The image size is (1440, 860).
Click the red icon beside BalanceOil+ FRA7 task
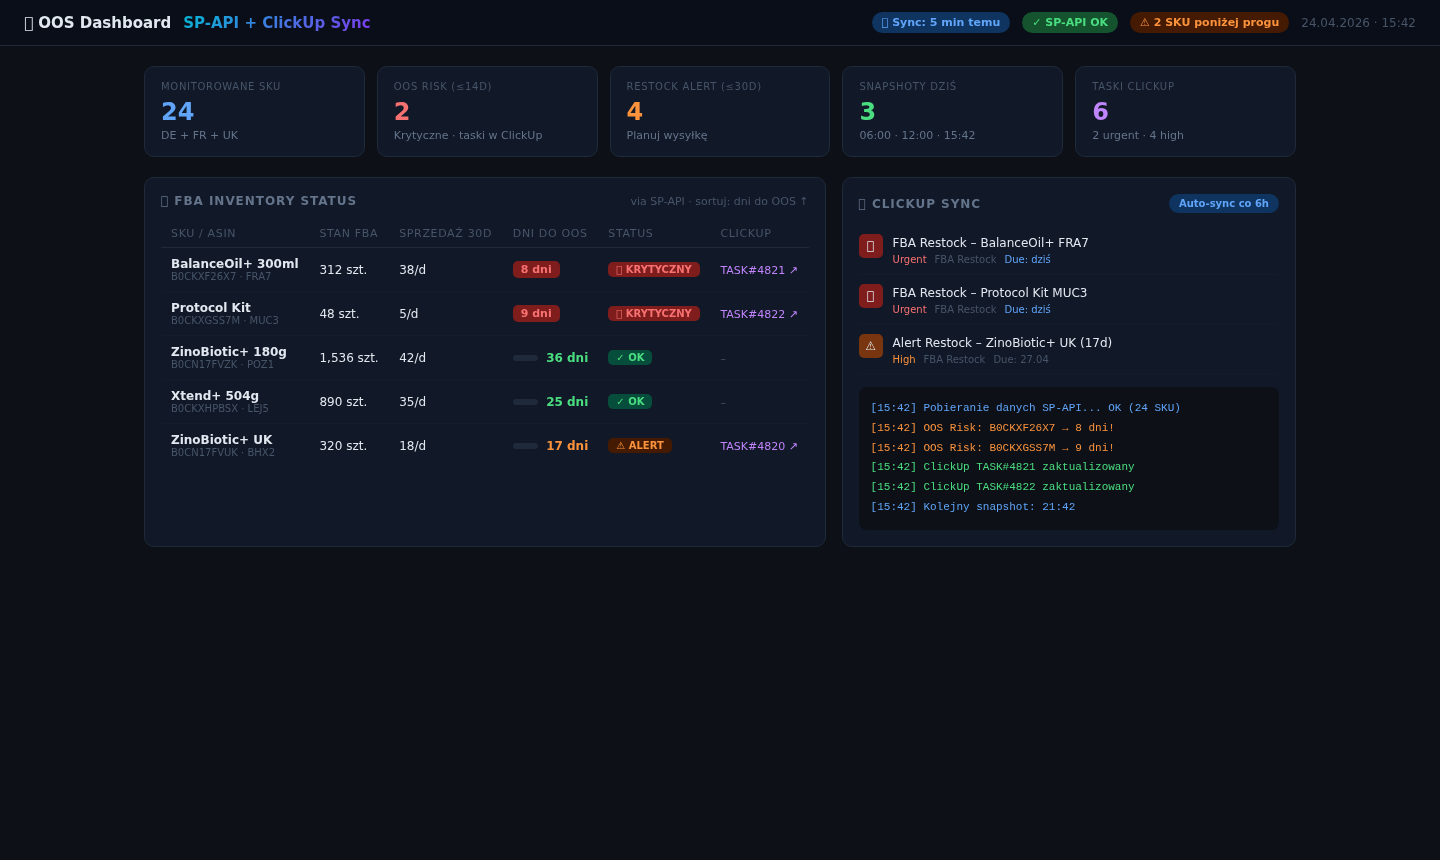(x=871, y=246)
